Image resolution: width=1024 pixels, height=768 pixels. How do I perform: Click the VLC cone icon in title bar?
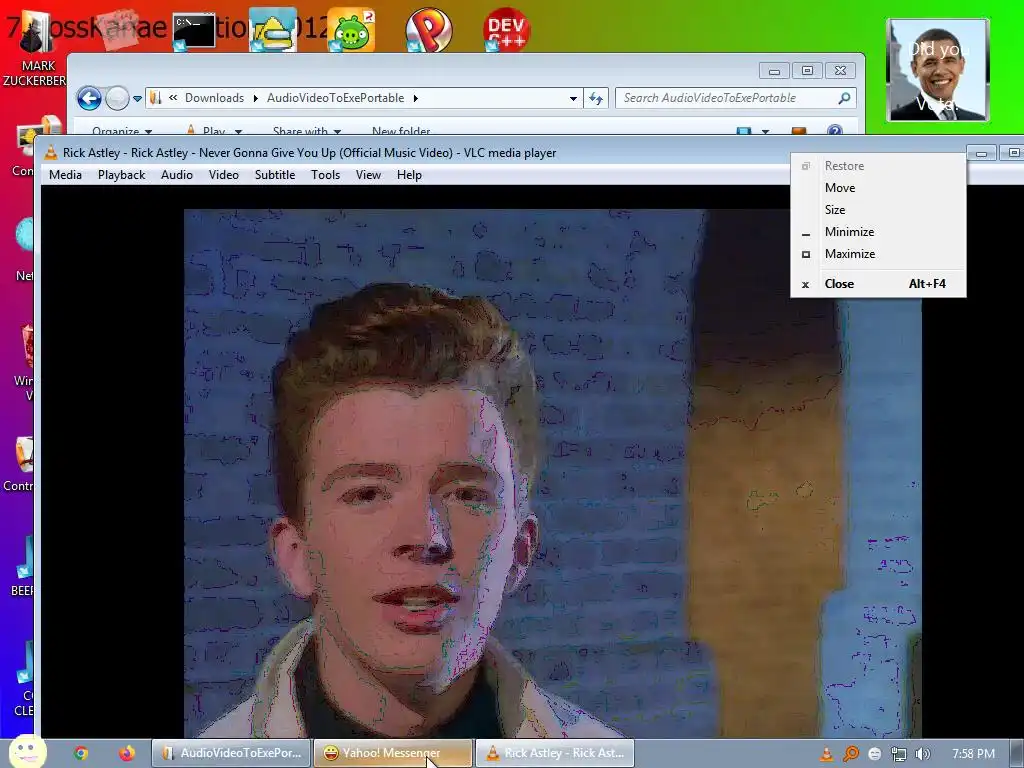pos(50,153)
